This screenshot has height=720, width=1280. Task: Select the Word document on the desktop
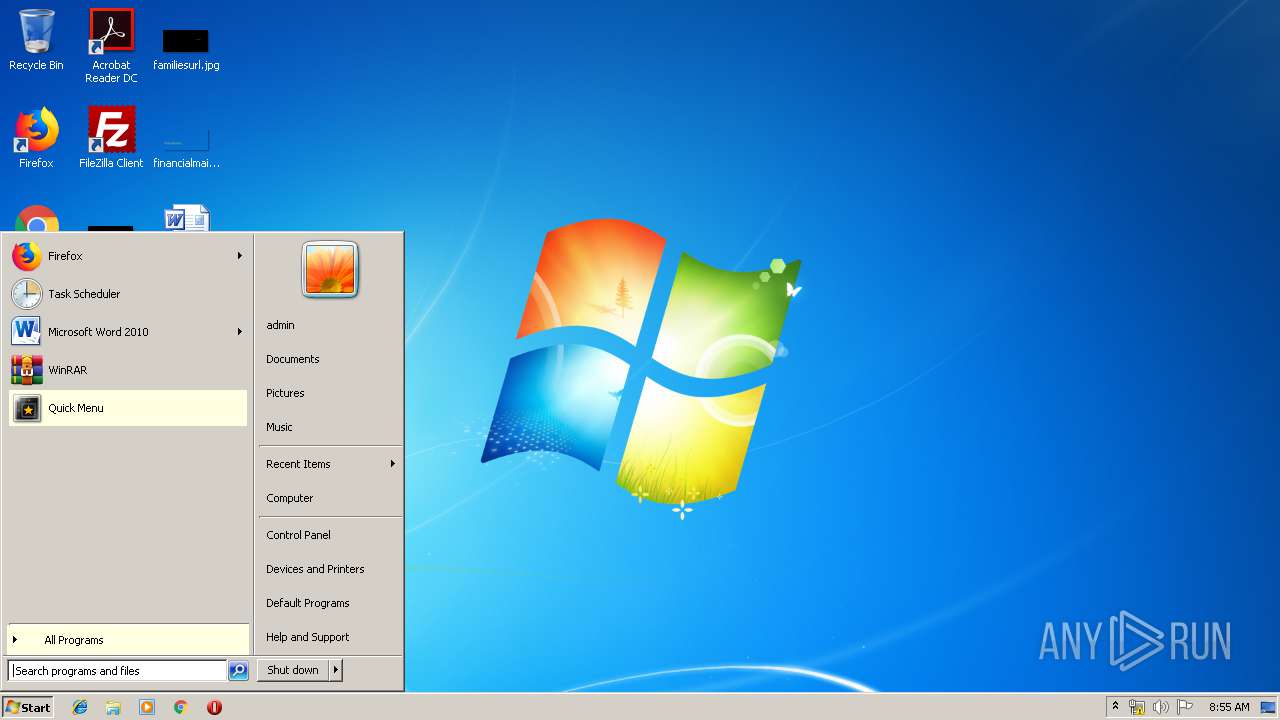click(187, 218)
